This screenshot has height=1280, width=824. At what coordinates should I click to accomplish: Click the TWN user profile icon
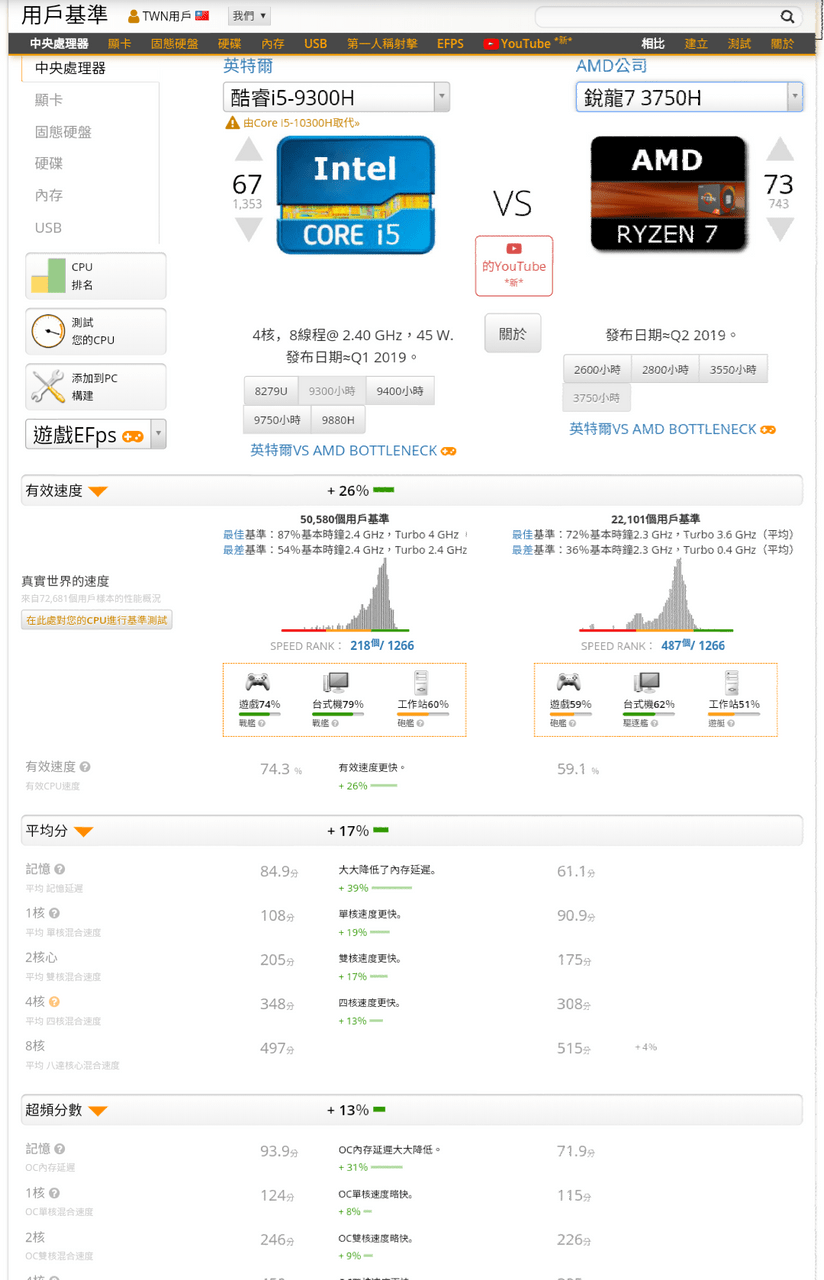[134, 17]
